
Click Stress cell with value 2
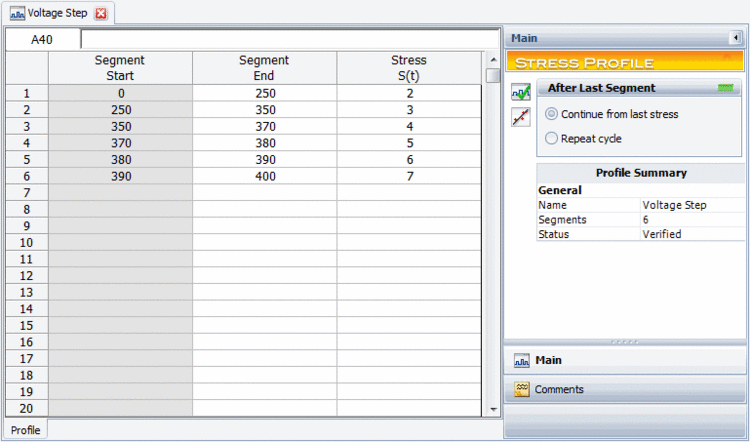point(409,93)
